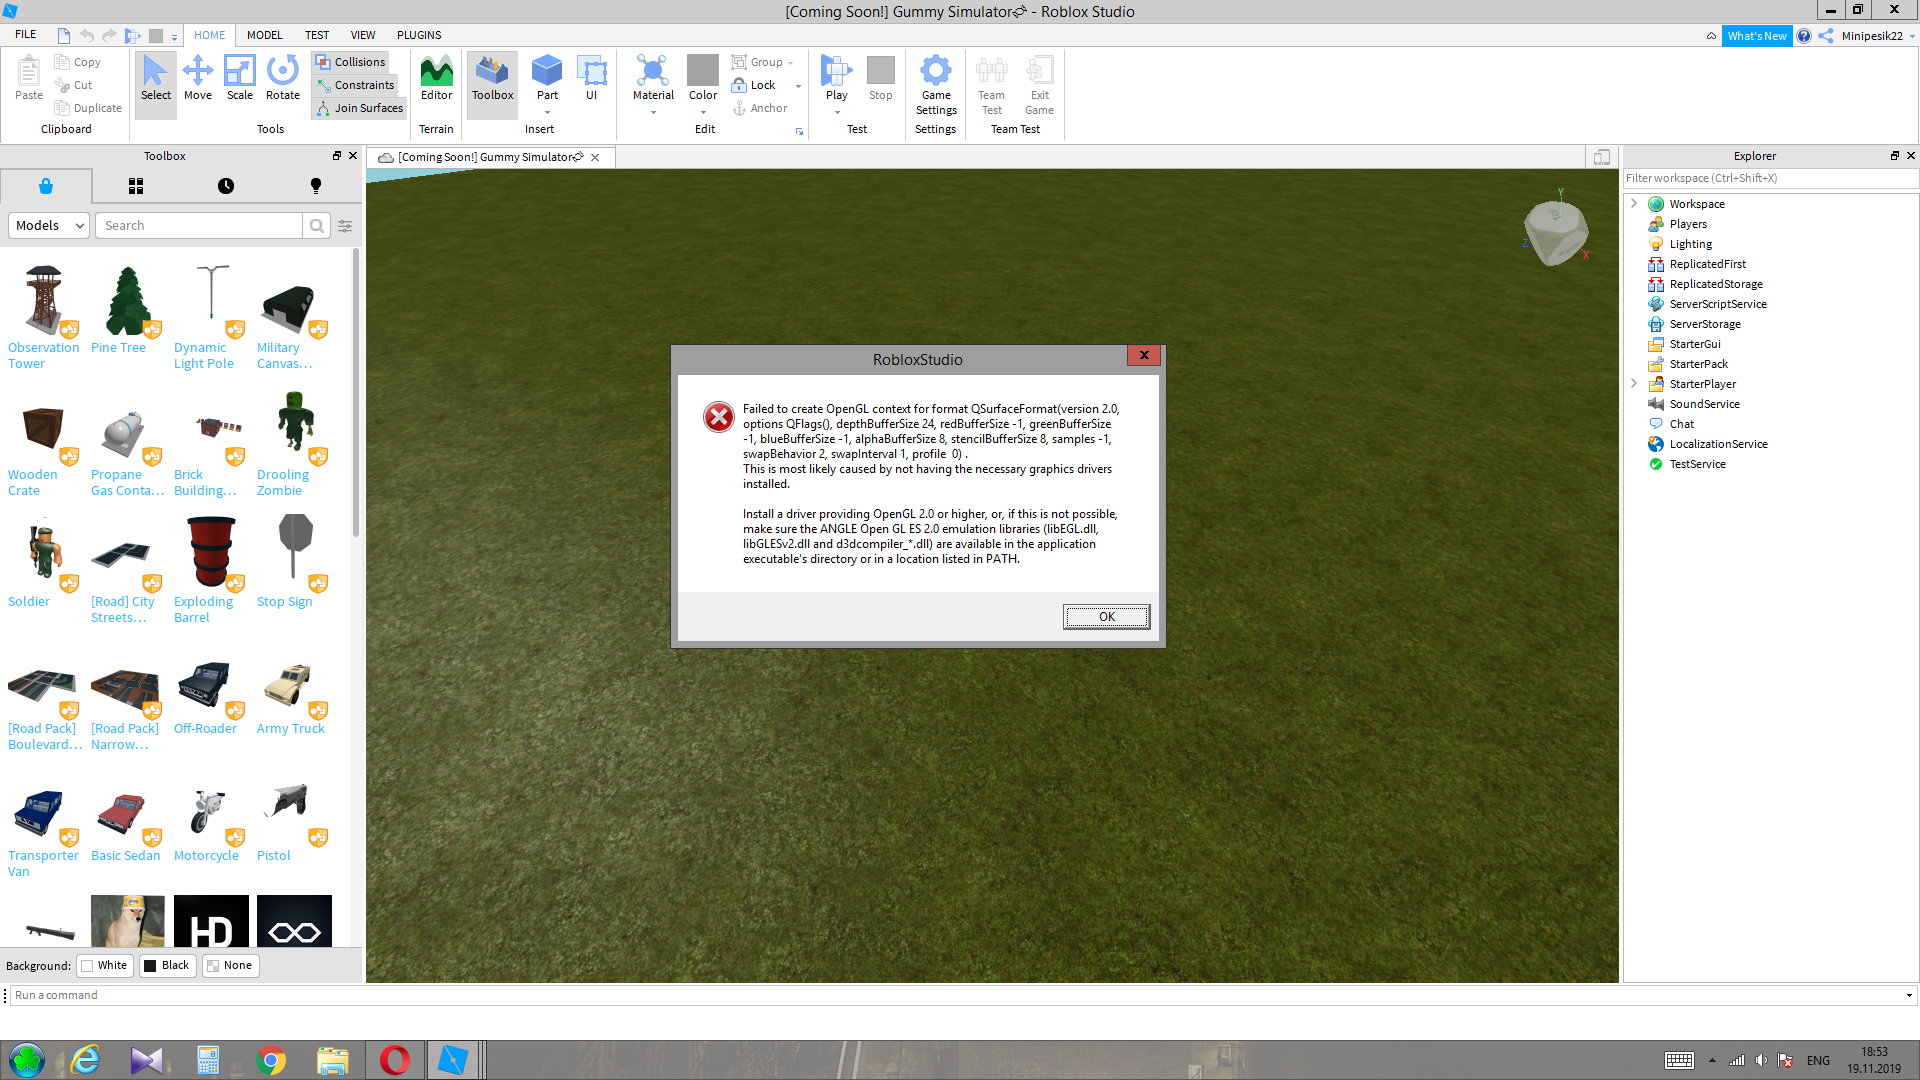
Task: Toggle the Collisions option
Action: click(x=350, y=62)
